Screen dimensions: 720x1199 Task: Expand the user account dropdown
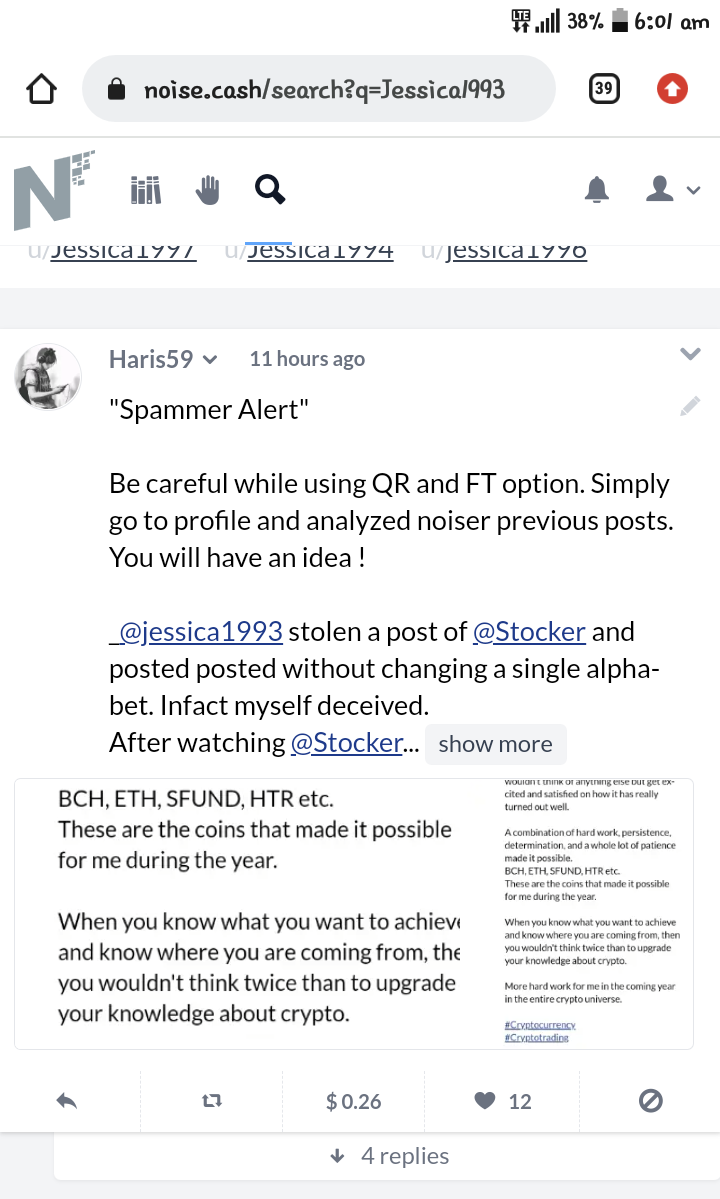[673, 189]
